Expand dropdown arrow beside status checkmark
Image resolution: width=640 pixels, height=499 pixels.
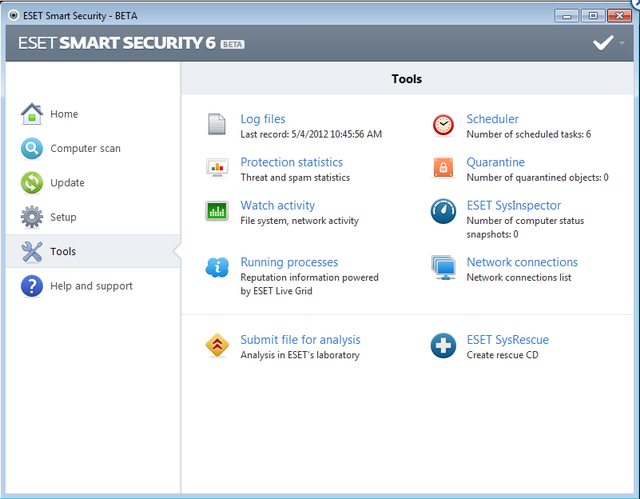pyautogui.click(x=622, y=43)
